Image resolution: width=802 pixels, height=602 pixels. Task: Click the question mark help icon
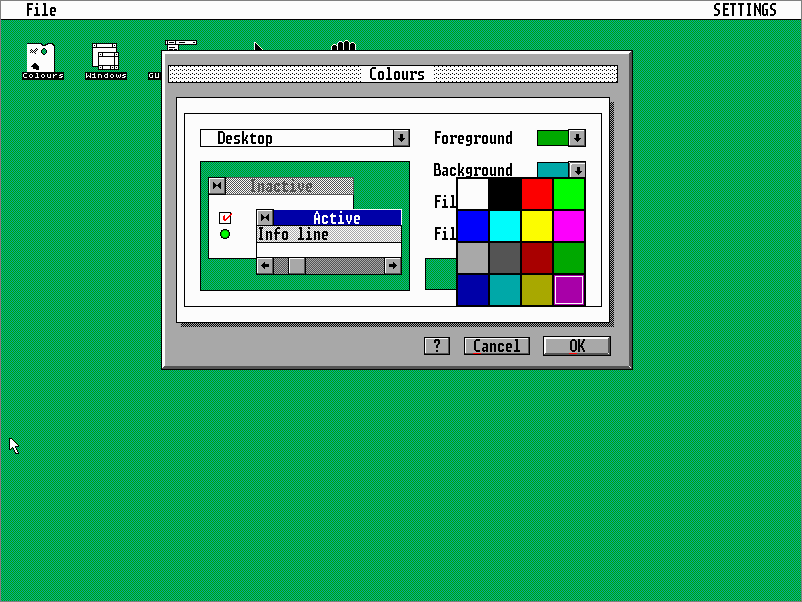[x=437, y=345]
